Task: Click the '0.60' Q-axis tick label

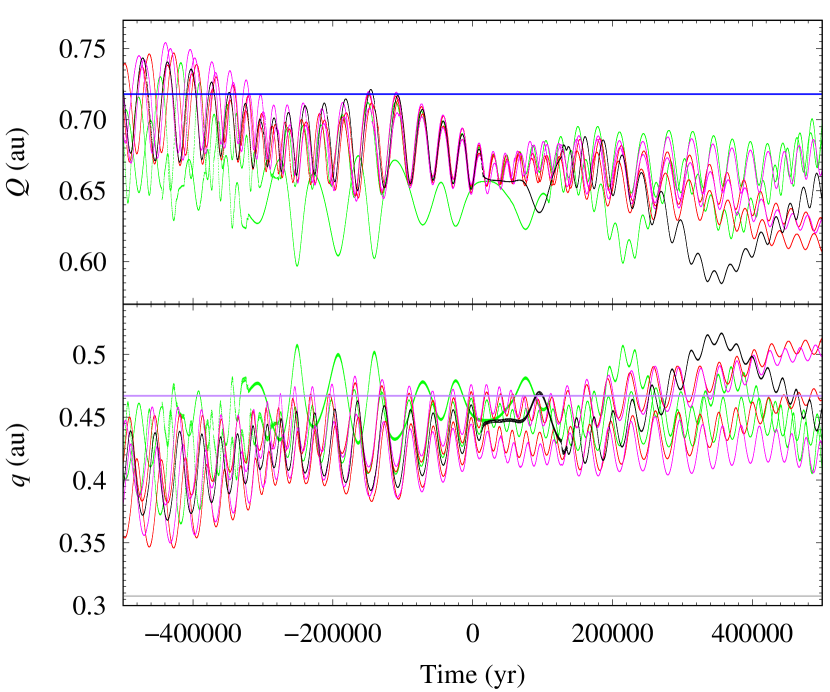Action: point(83,262)
